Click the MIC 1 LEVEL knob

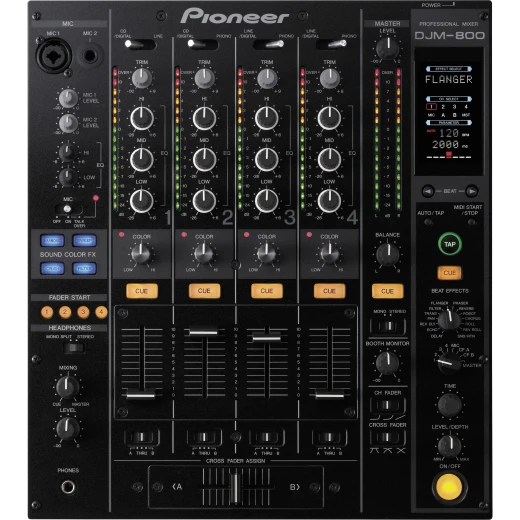(x=68, y=99)
